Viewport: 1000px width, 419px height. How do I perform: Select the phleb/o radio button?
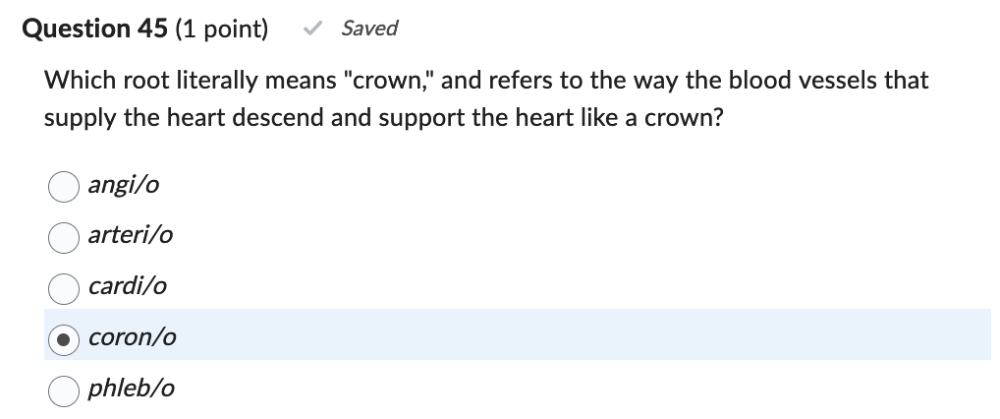(x=64, y=388)
